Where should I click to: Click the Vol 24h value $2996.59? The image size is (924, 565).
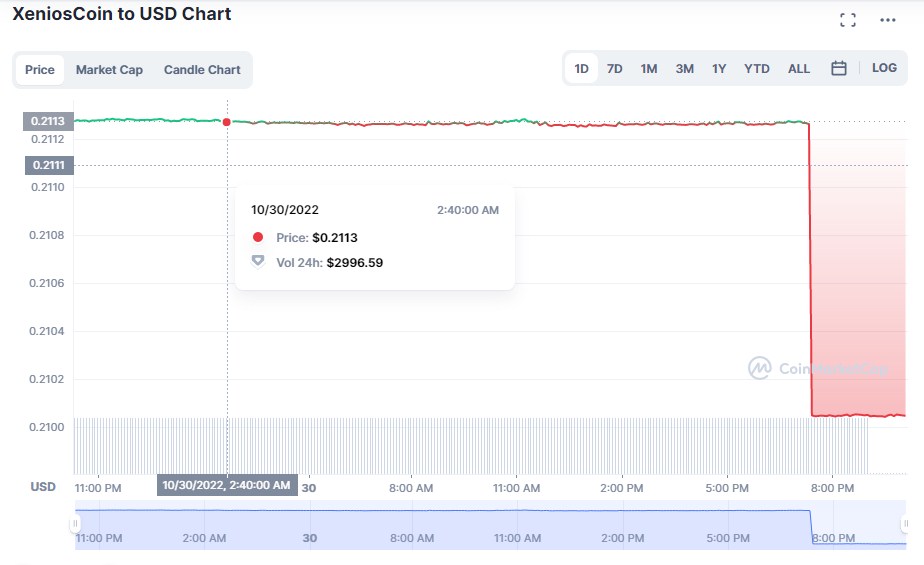coord(355,263)
